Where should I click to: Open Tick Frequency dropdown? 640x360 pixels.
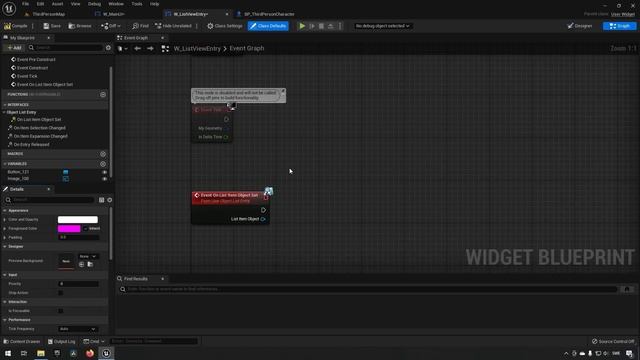pyautogui.click(x=78, y=329)
